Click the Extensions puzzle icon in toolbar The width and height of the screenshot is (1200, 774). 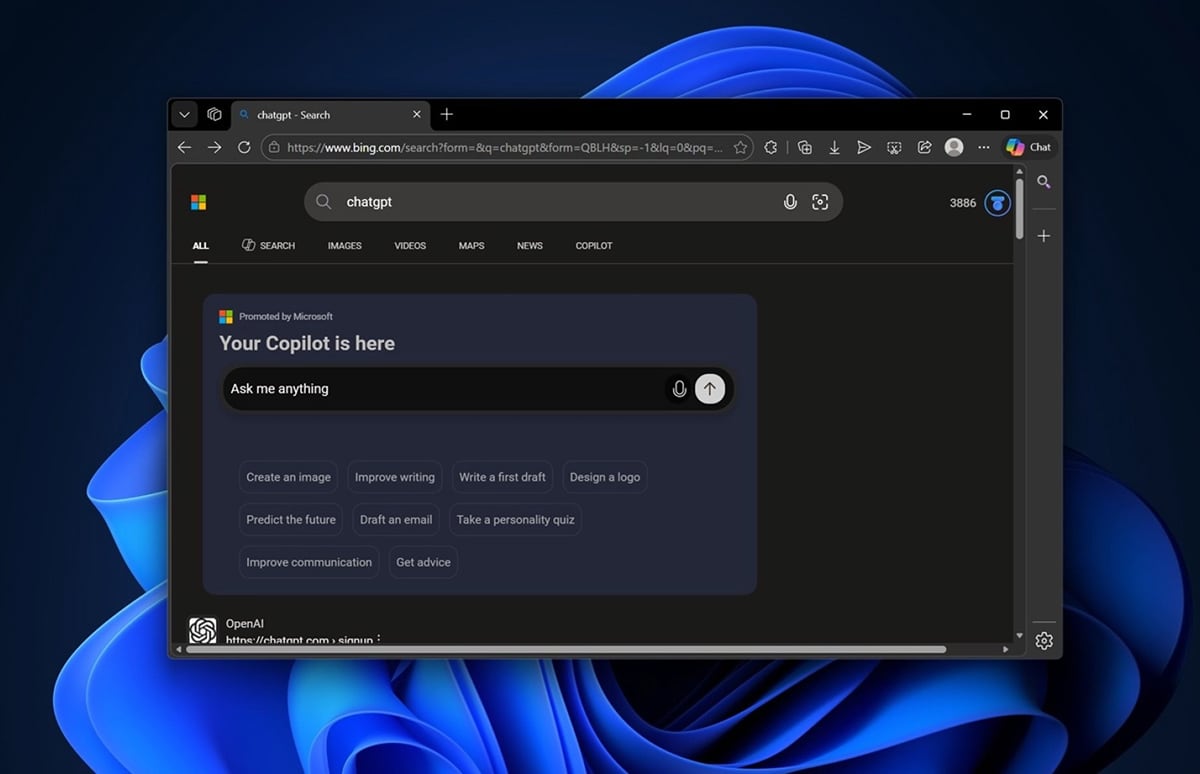[770, 147]
